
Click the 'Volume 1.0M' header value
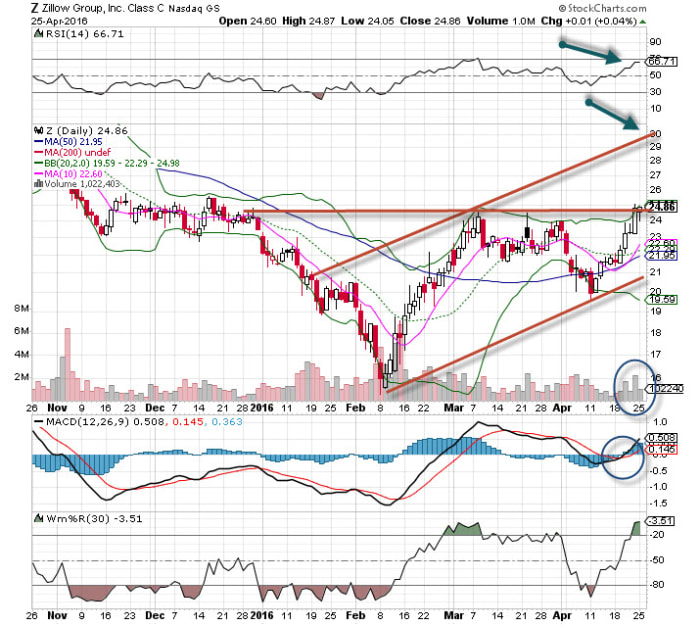pos(501,21)
